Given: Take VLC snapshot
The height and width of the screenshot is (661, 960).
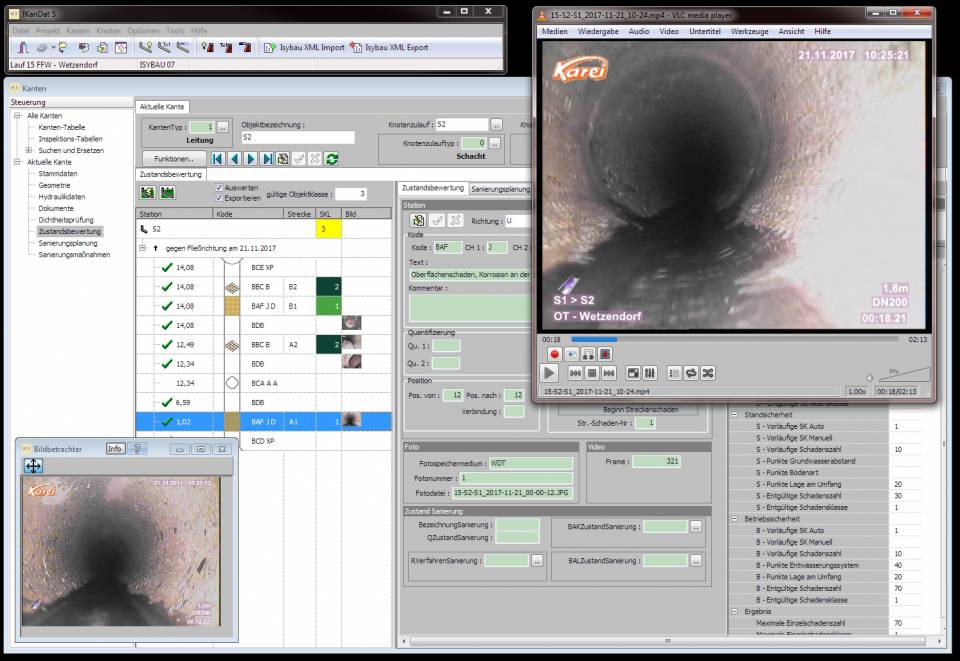Looking at the screenshot, I should pos(571,354).
